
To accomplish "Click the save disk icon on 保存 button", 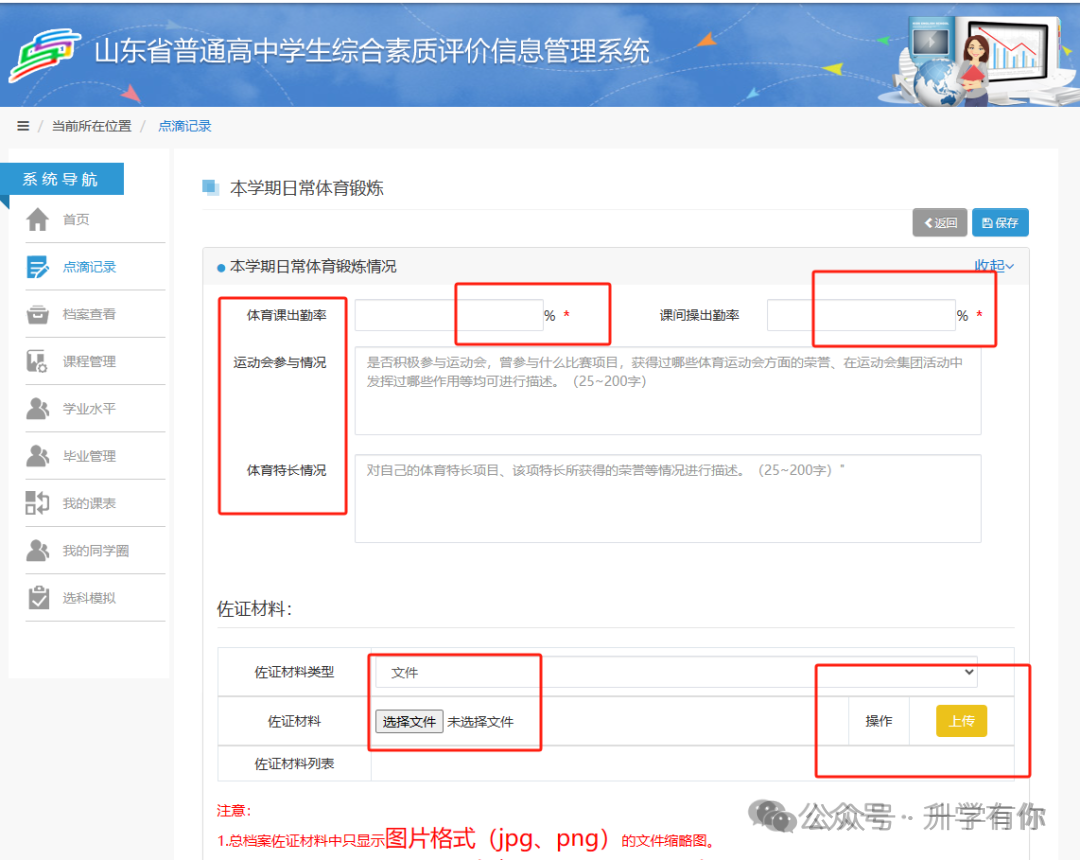I will coord(985,222).
